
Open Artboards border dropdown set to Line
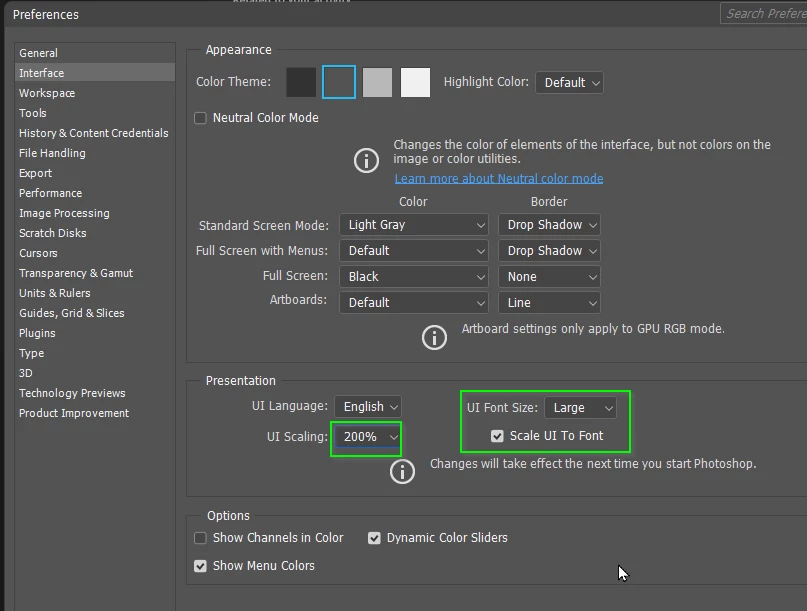tap(549, 303)
